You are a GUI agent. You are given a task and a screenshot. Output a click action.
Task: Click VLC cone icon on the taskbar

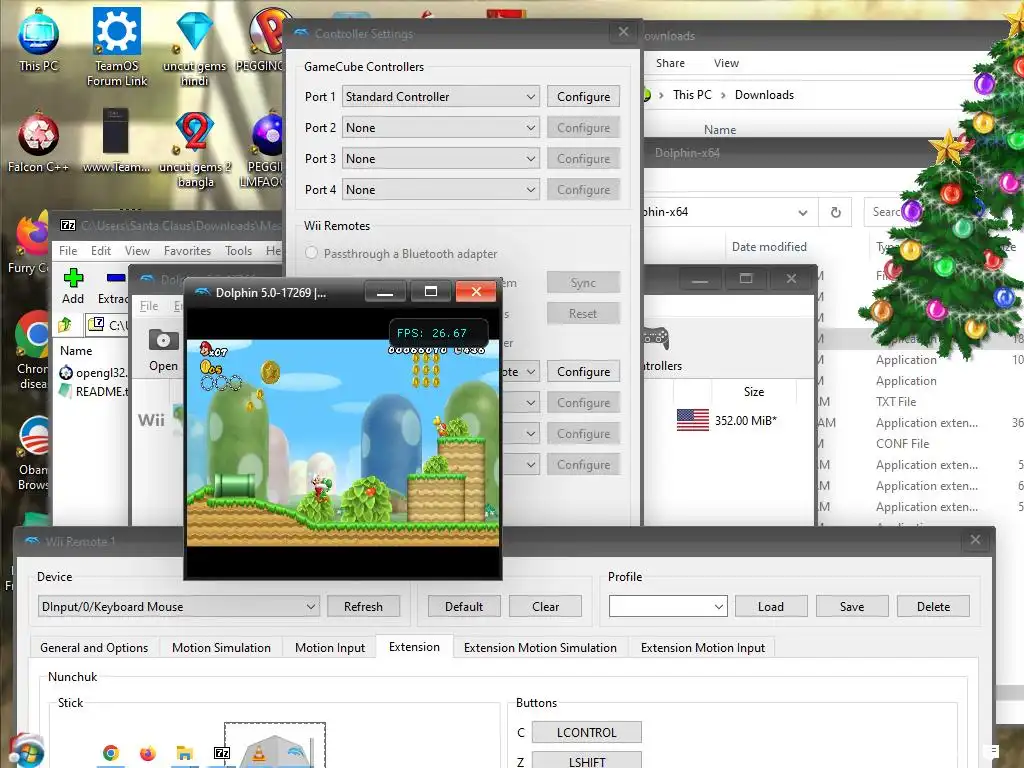(259, 754)
